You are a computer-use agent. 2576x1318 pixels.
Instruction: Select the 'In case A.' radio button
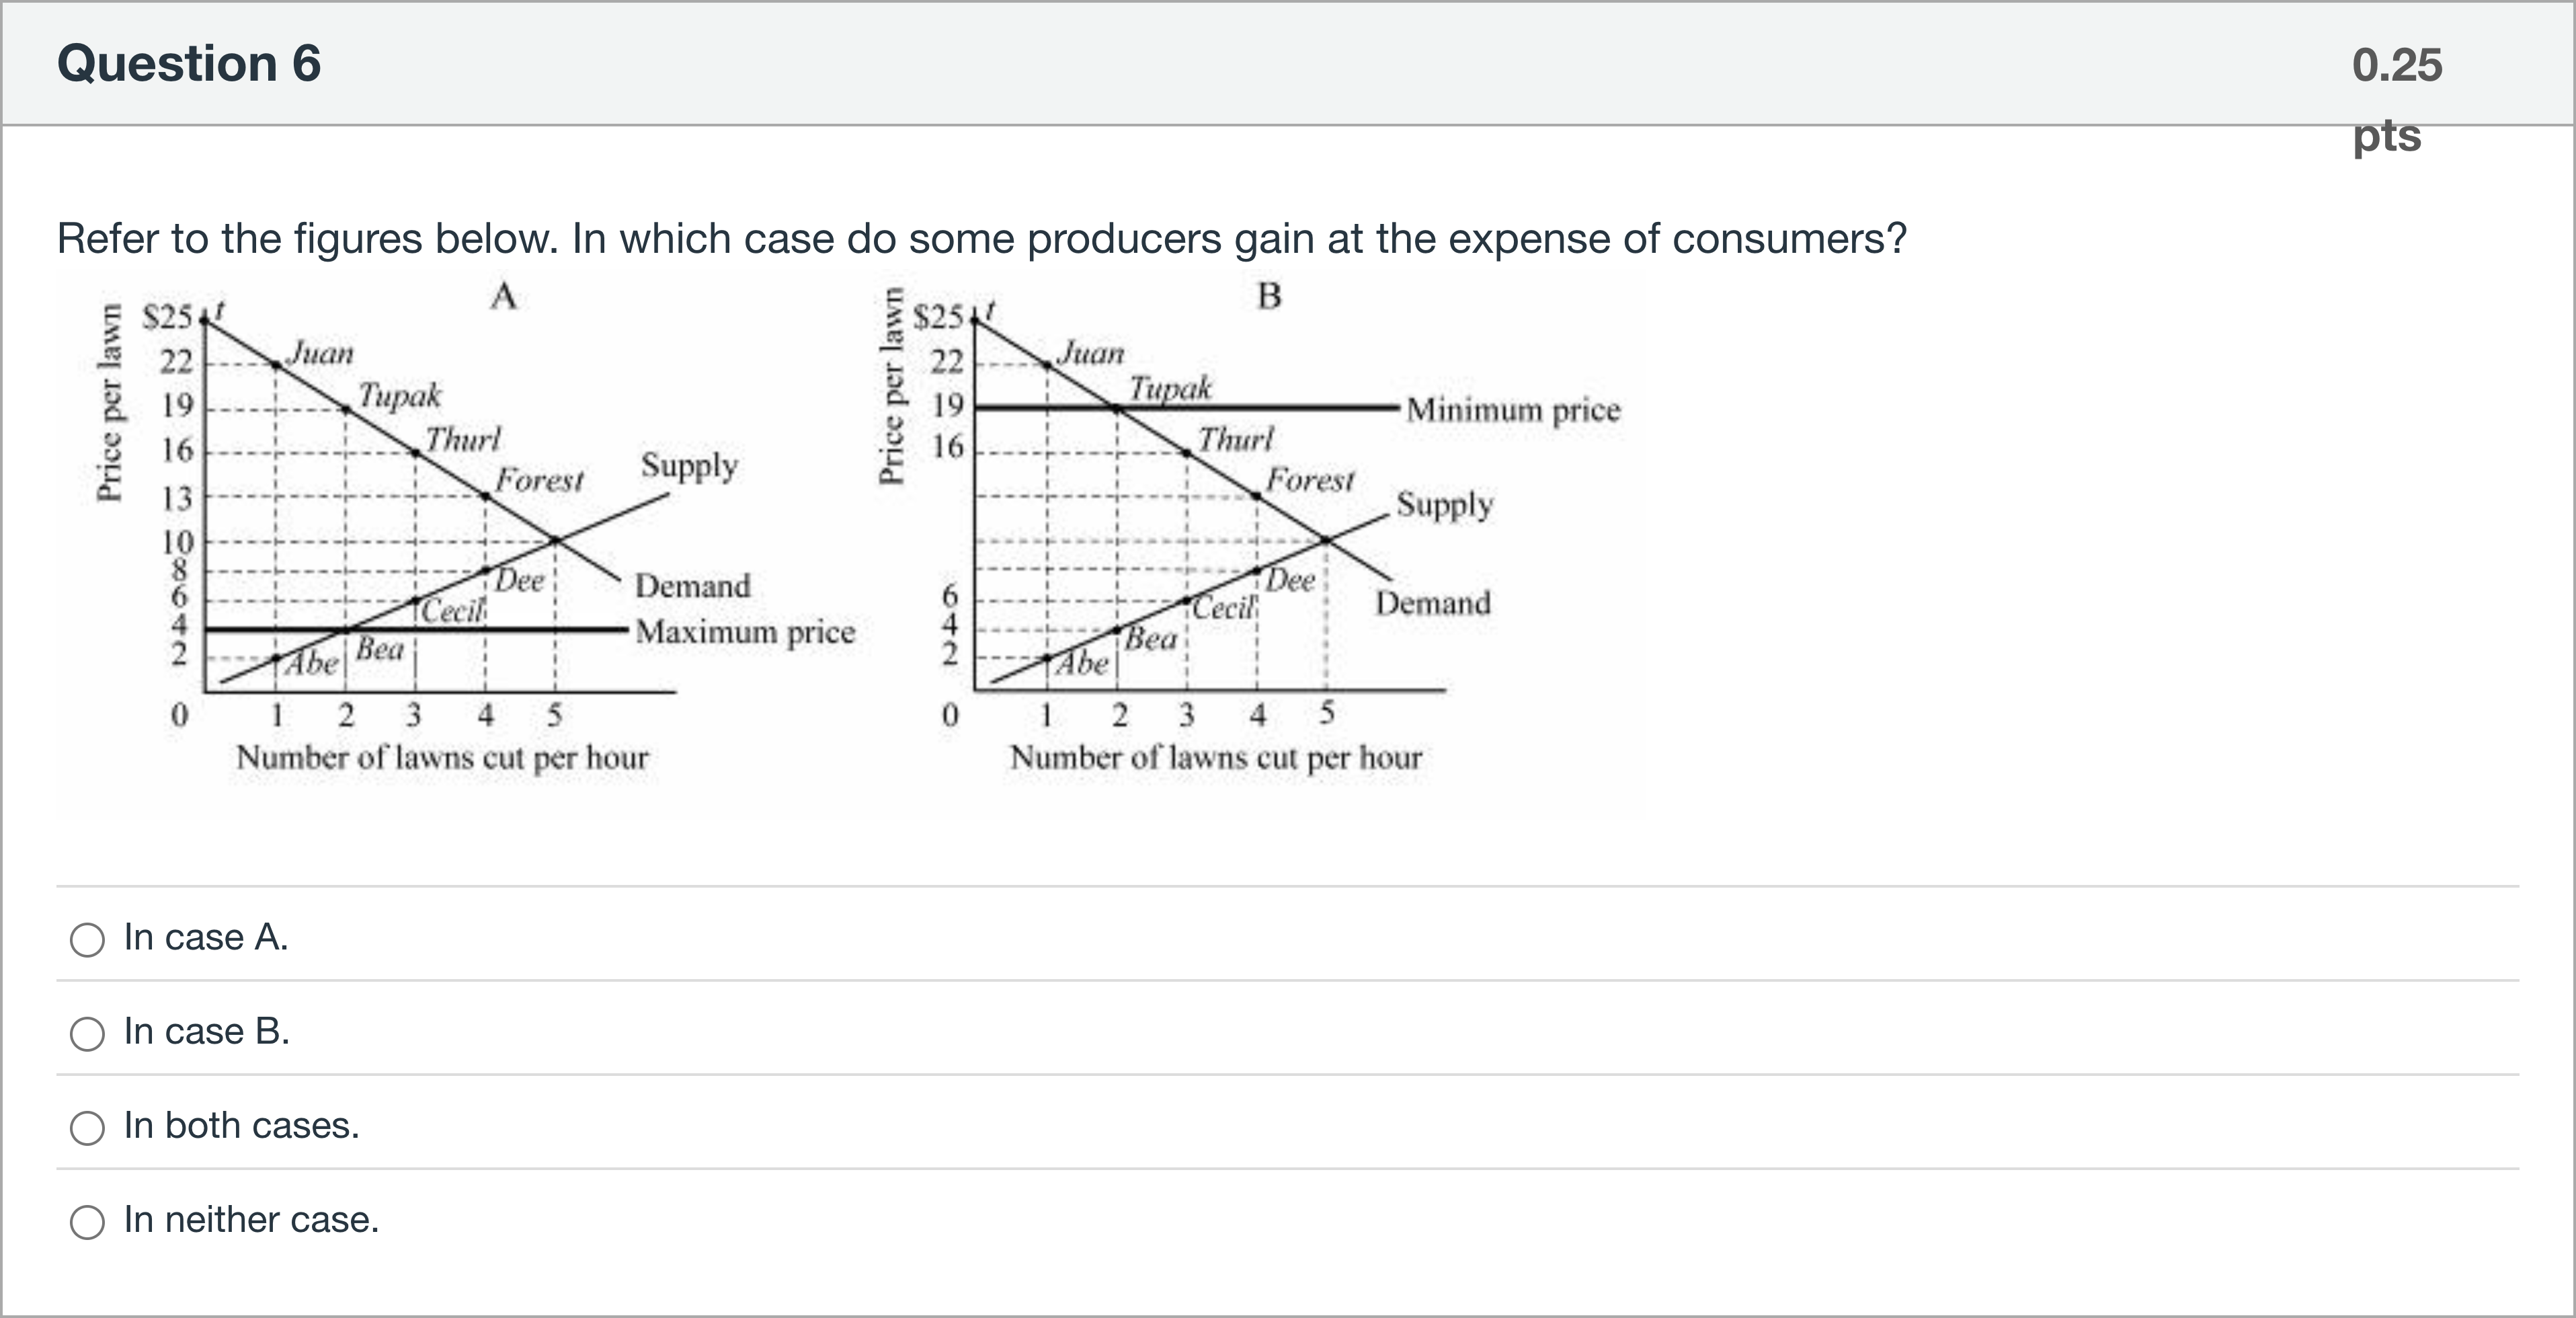point(87,939)
